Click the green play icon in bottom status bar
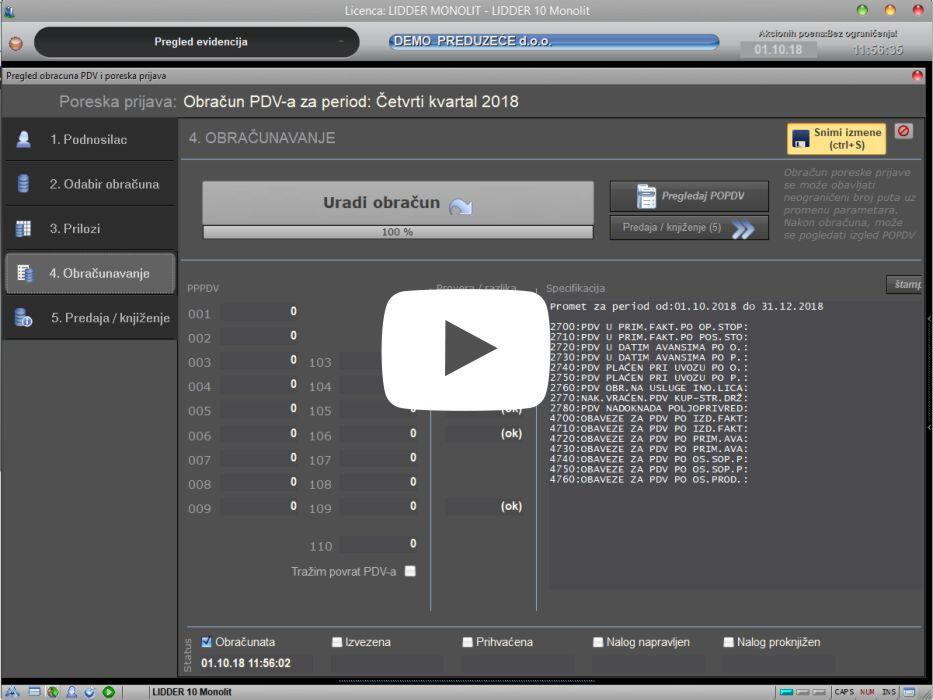Screen dimensions: 933x700 (x=108, y=692)
